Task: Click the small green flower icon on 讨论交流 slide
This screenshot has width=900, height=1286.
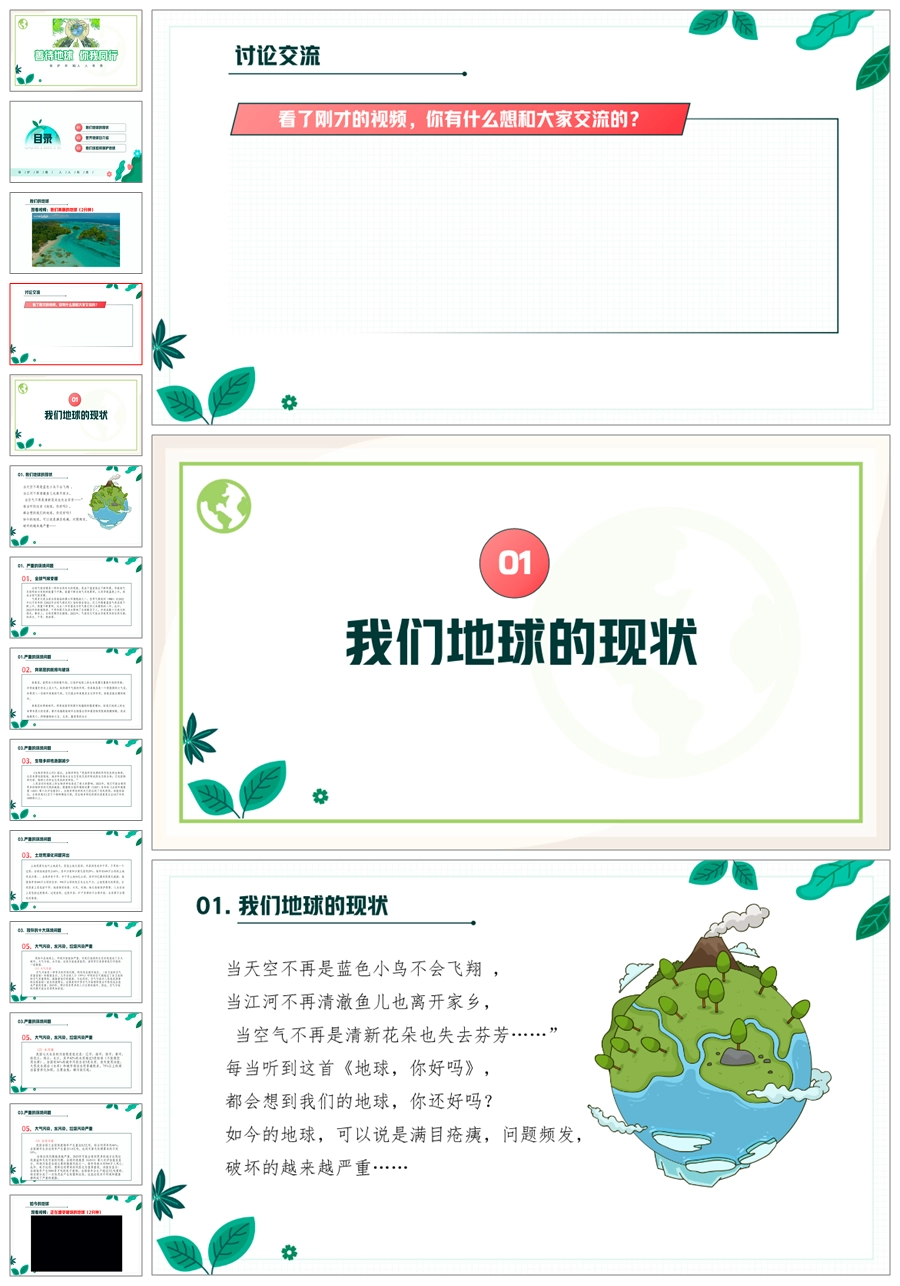Action: pos(289,402)
